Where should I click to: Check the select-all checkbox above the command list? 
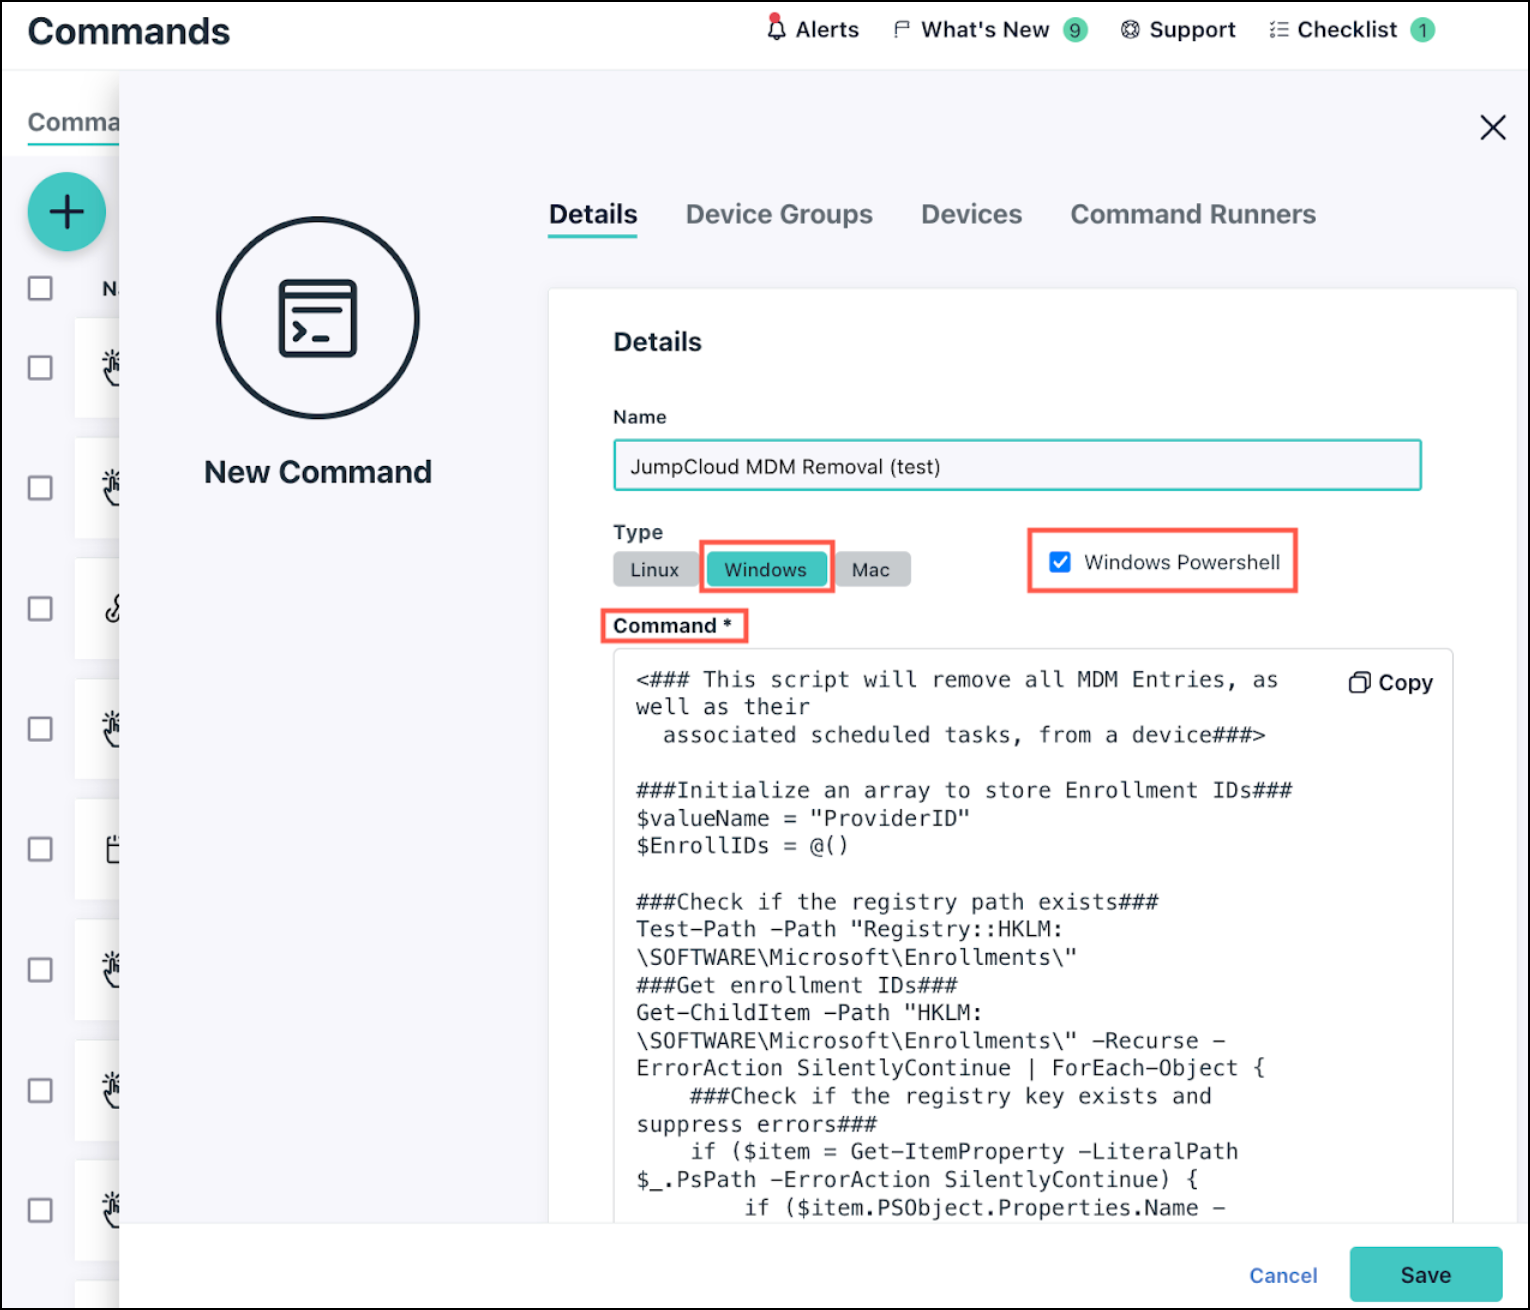click(x=40, y=287)
